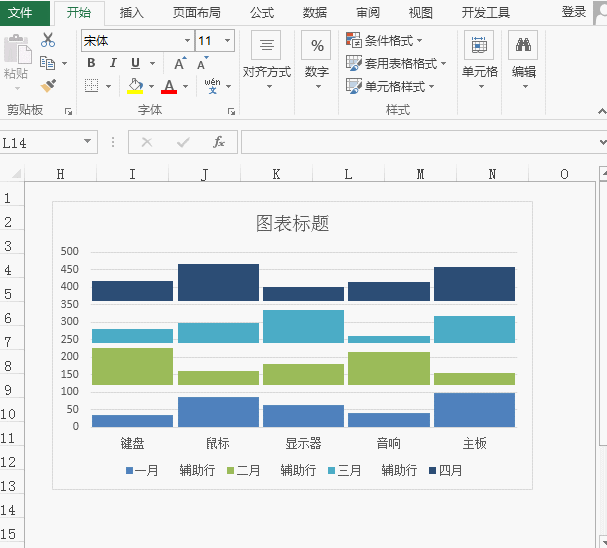Open the clipboard dialog launcher

point(69,112)
